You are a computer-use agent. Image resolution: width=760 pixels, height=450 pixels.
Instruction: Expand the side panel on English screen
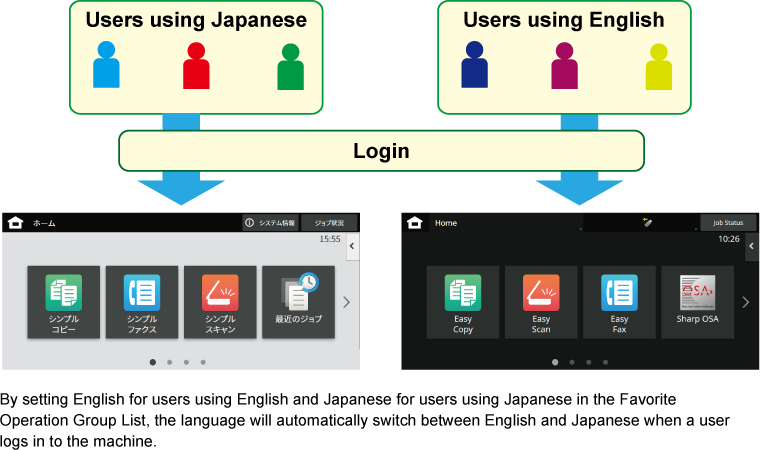click(752, 245)
